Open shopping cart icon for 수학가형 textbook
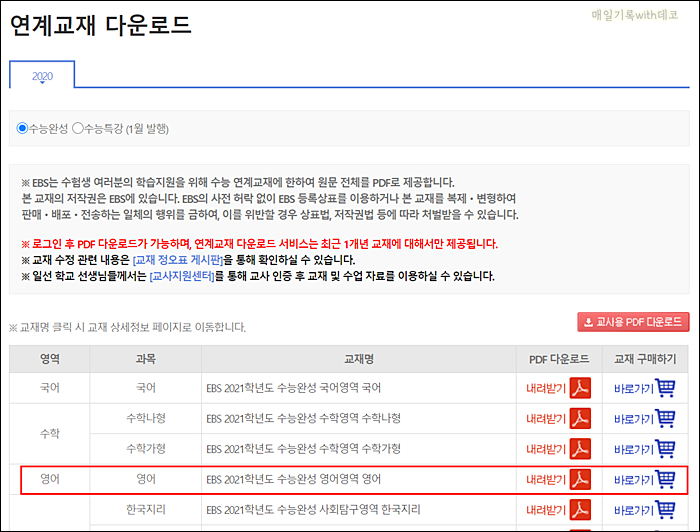Image resolution: width=700 pixels, height=532 pixels. point(665,449)
